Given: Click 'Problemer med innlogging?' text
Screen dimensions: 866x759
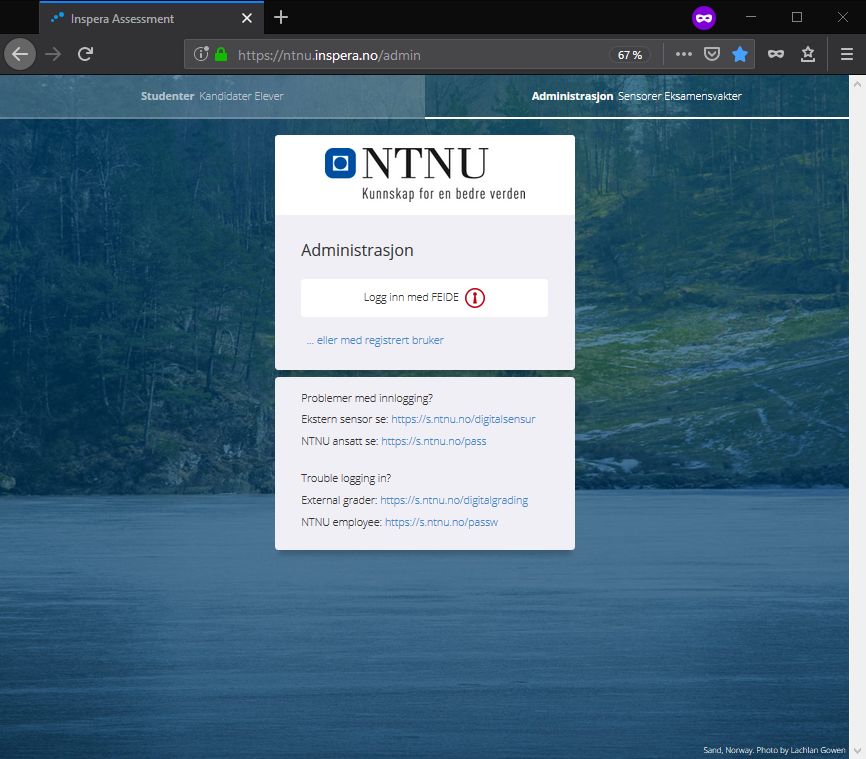Looking at the screenshot, I should [x=367, y=398].
